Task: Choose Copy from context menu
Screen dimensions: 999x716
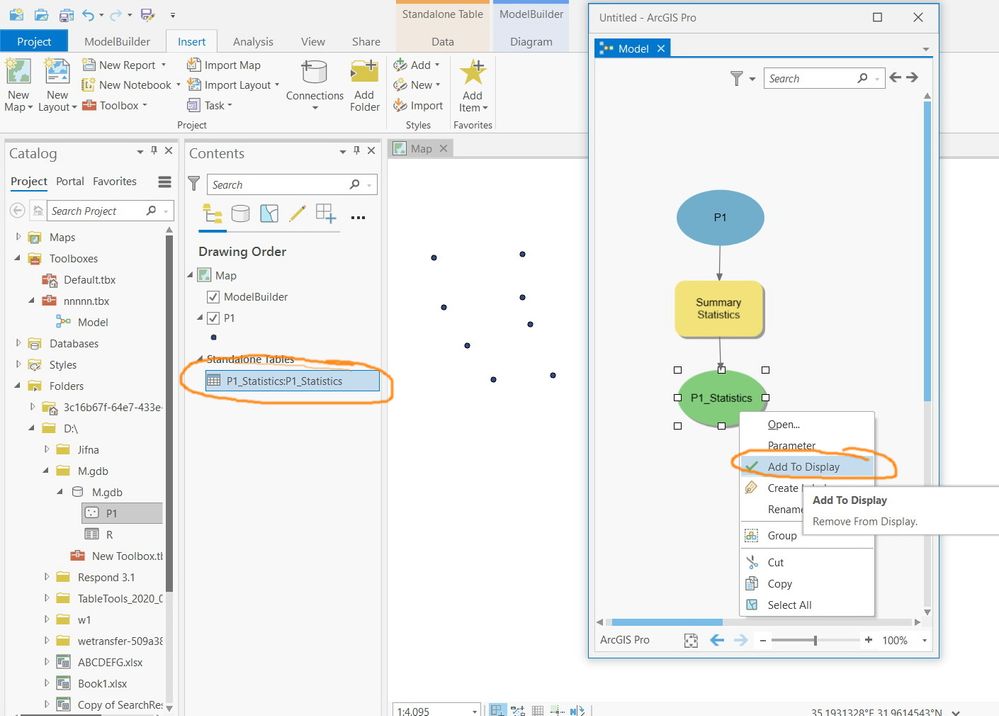Action: 807,584
